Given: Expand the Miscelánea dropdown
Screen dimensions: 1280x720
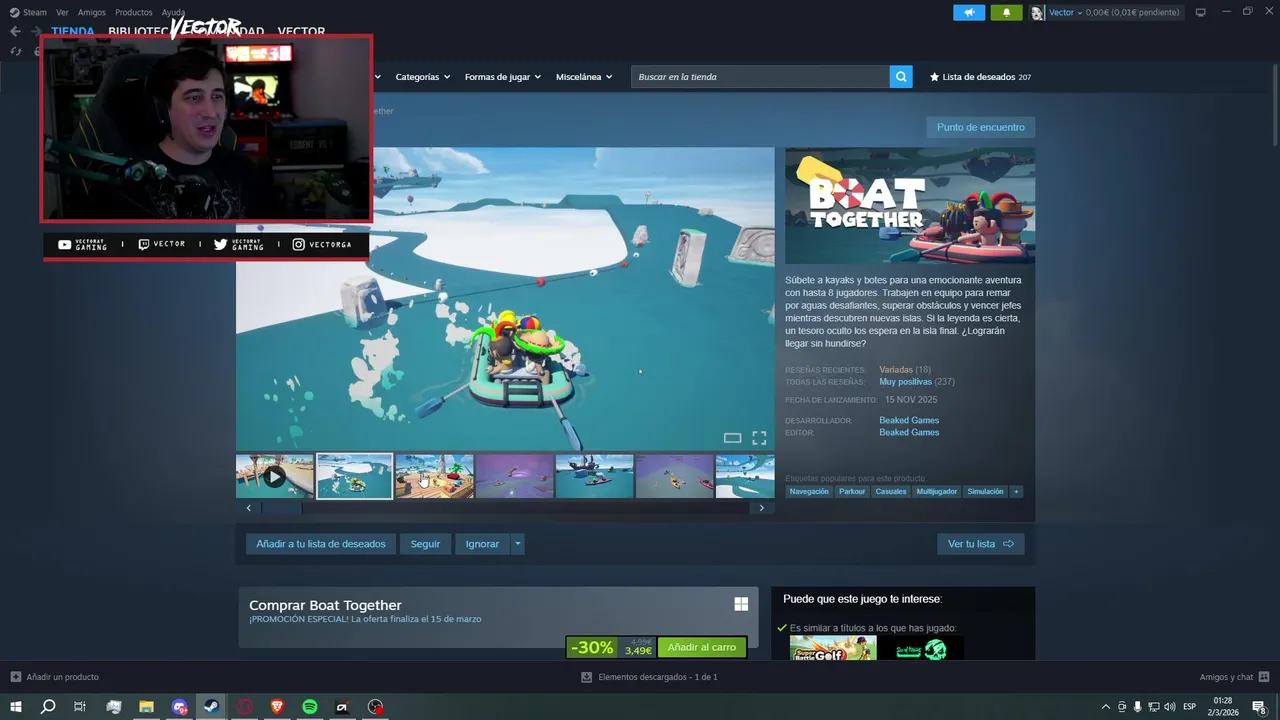Looking at the screenshot, I should point(584,77).
